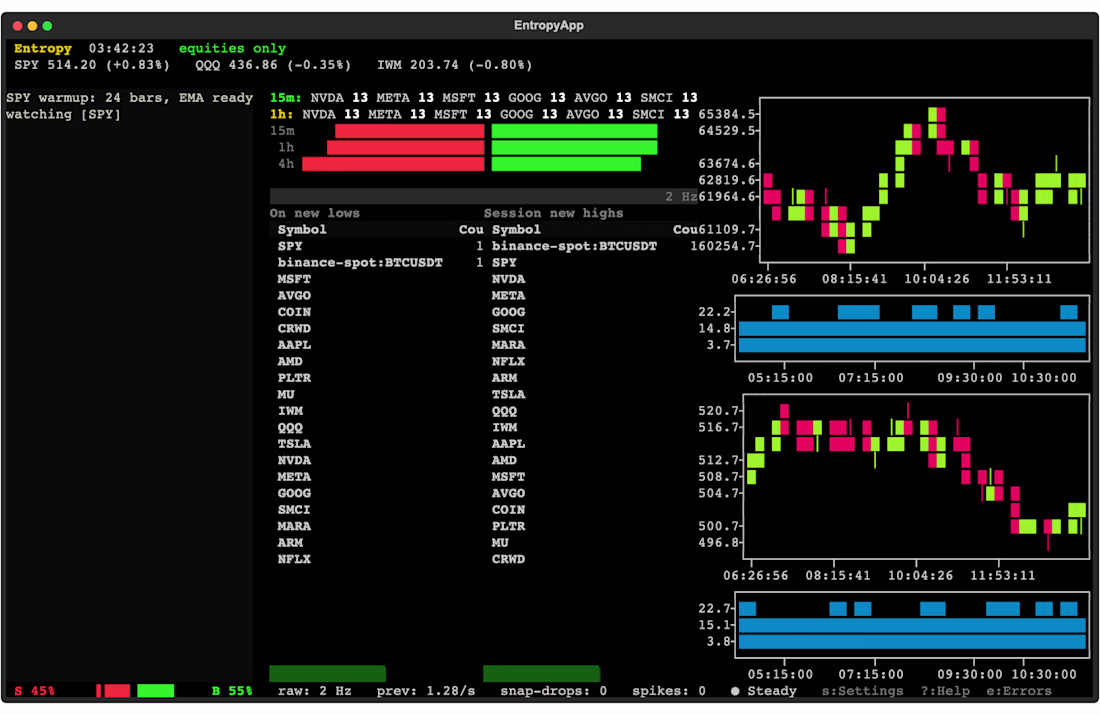The height and width of the screenshot is (715, 1100).
Task: Click the 496.8 price axis label
Action: [718, 542]
